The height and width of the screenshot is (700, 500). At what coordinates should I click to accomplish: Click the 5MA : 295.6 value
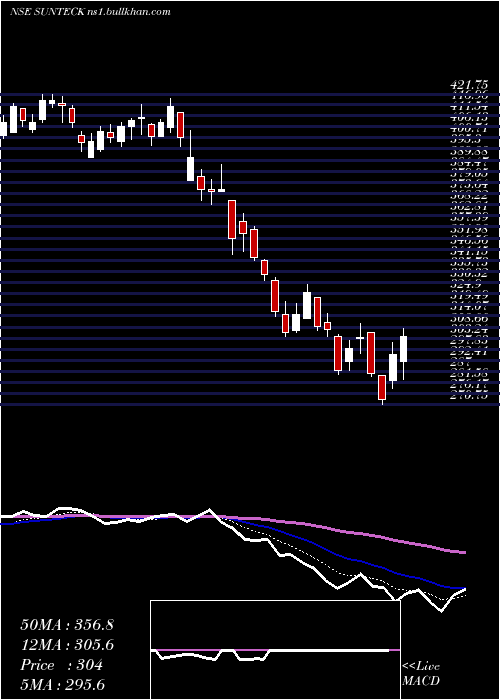point(62,684)
